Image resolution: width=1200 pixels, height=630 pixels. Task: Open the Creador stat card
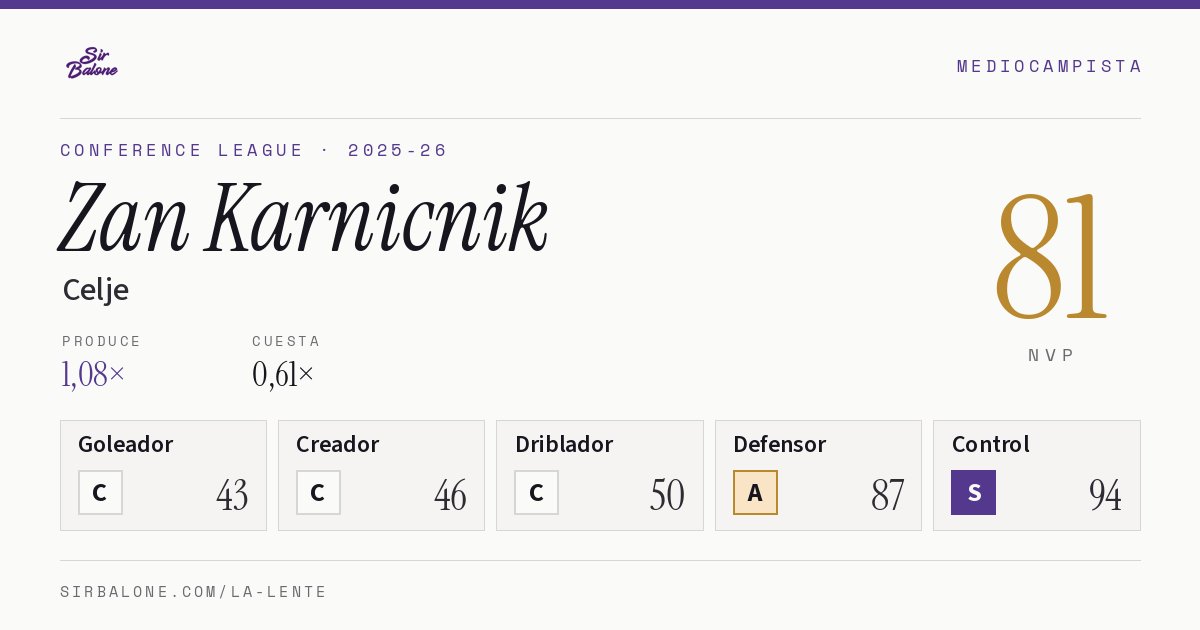[381, 475]
